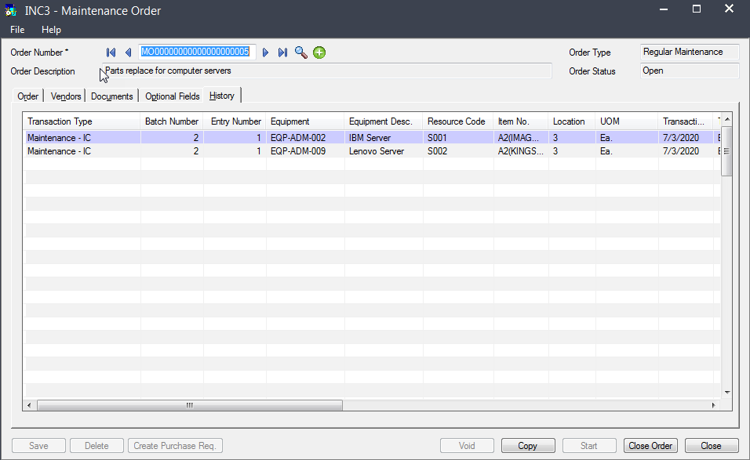The height and width of the screenshot is (460, 750).
Task: Click the Equipment Desc. column header
Action: click(x=384, y=121)
